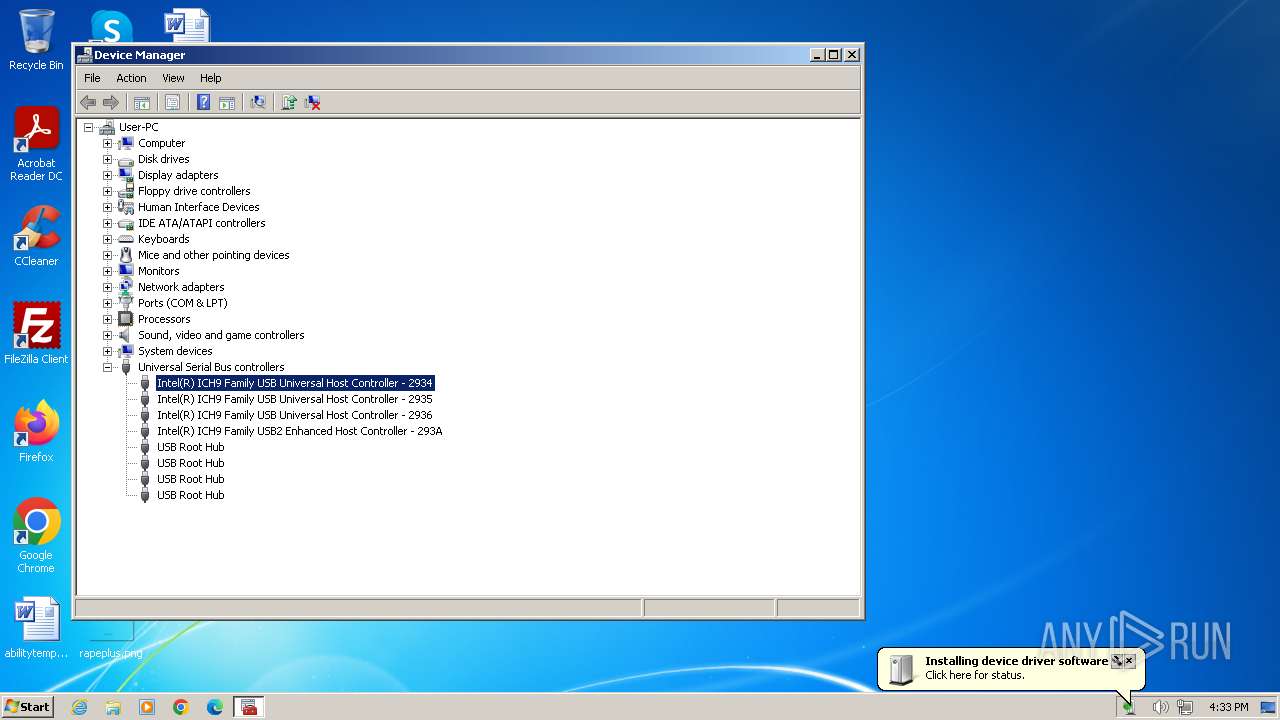Expand the Disk drives category
Viewport: 1280px width, 720px height.
point(107,159)
